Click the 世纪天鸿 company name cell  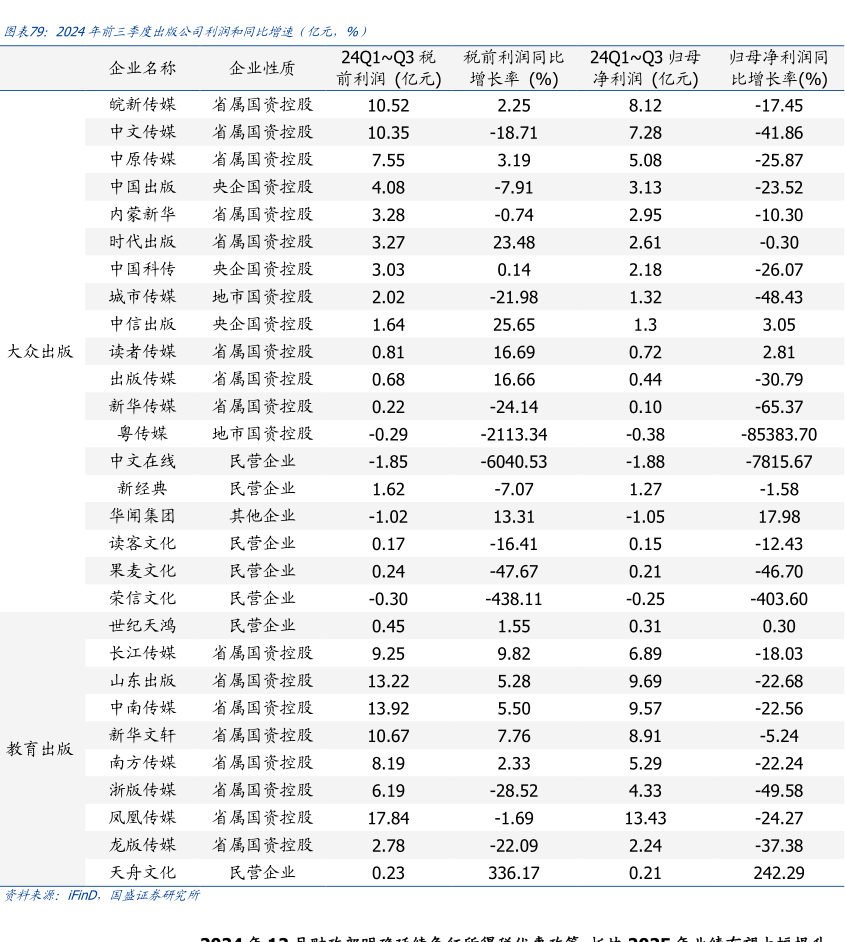pos(142,626)
